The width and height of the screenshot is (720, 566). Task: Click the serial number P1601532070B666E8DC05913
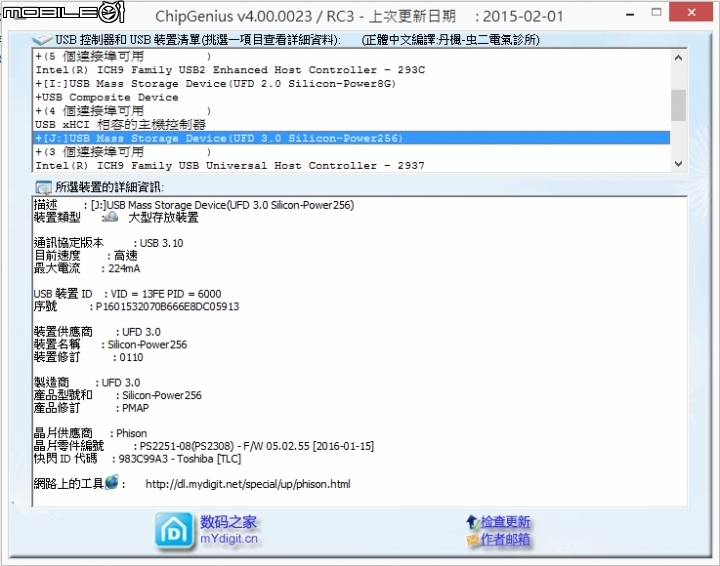click(x=167, y=307)
